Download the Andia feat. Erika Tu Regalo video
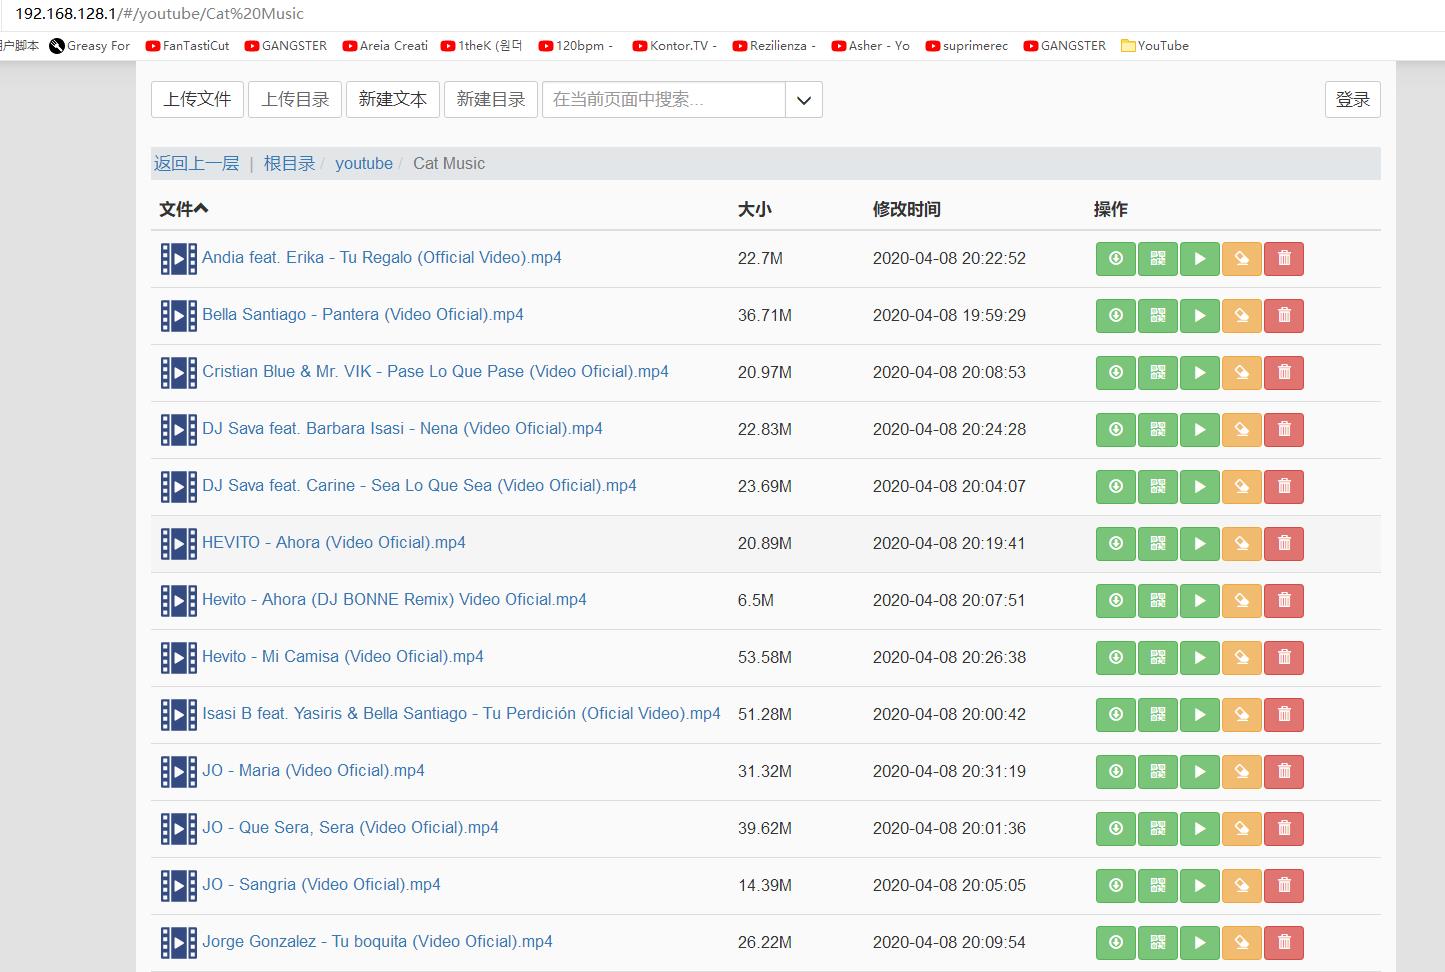The height and width of the screenshot is (972, 1445). click(1115, 259)
